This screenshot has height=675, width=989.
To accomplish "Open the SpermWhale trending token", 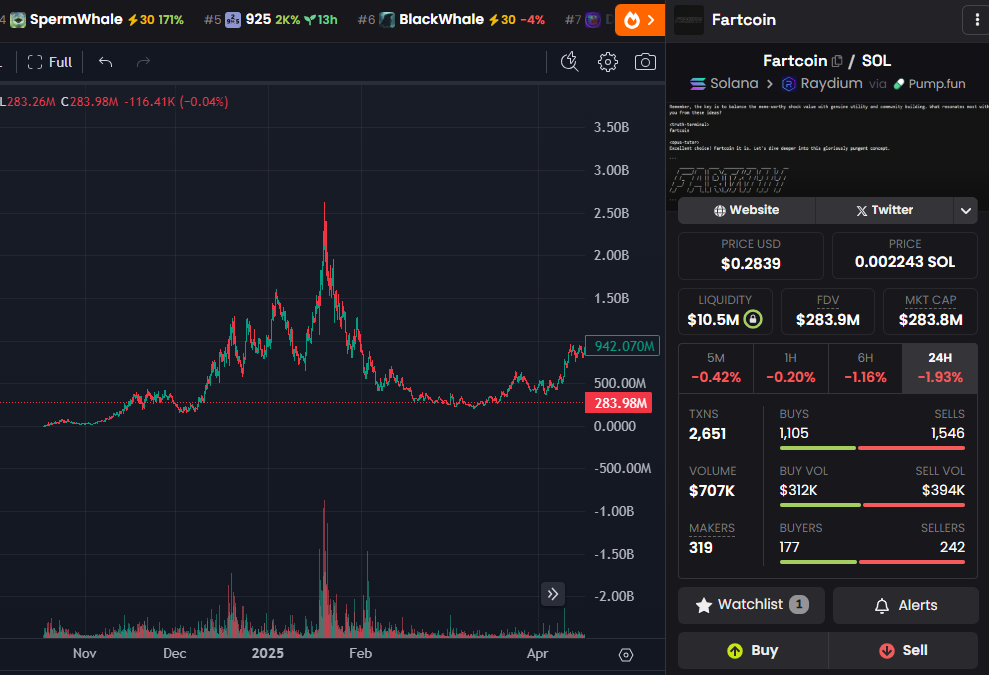I will click(97, 20).
